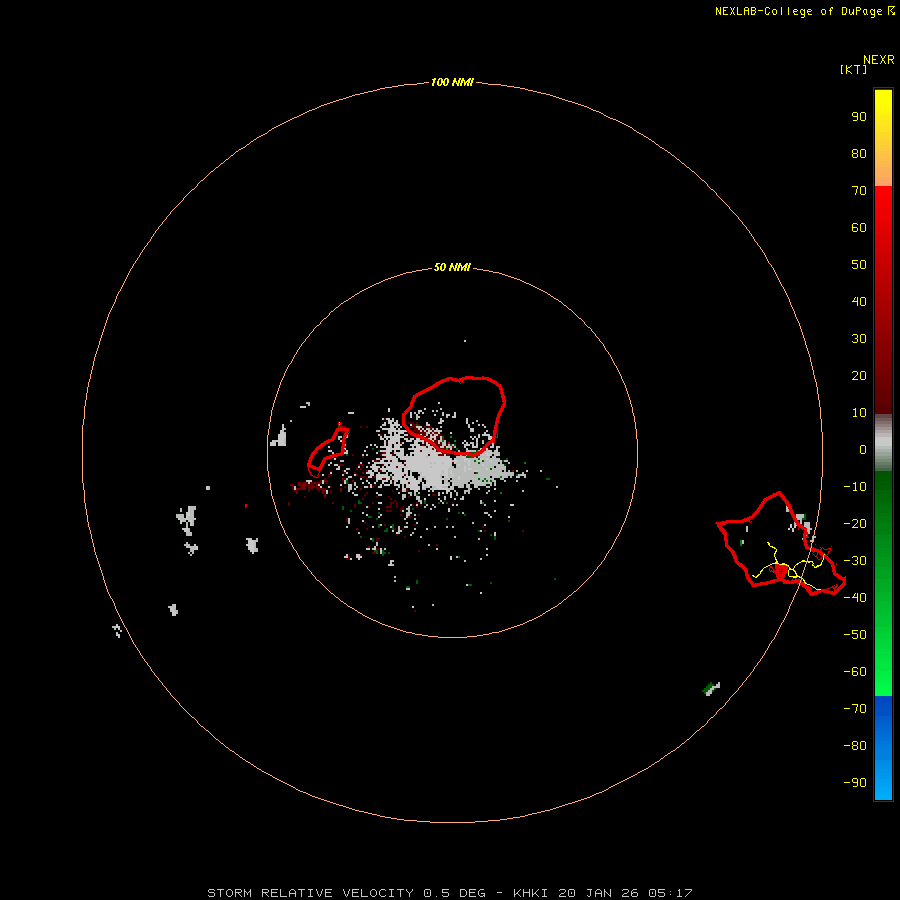Click the -80 value on the velocity scale

[855, 746]
